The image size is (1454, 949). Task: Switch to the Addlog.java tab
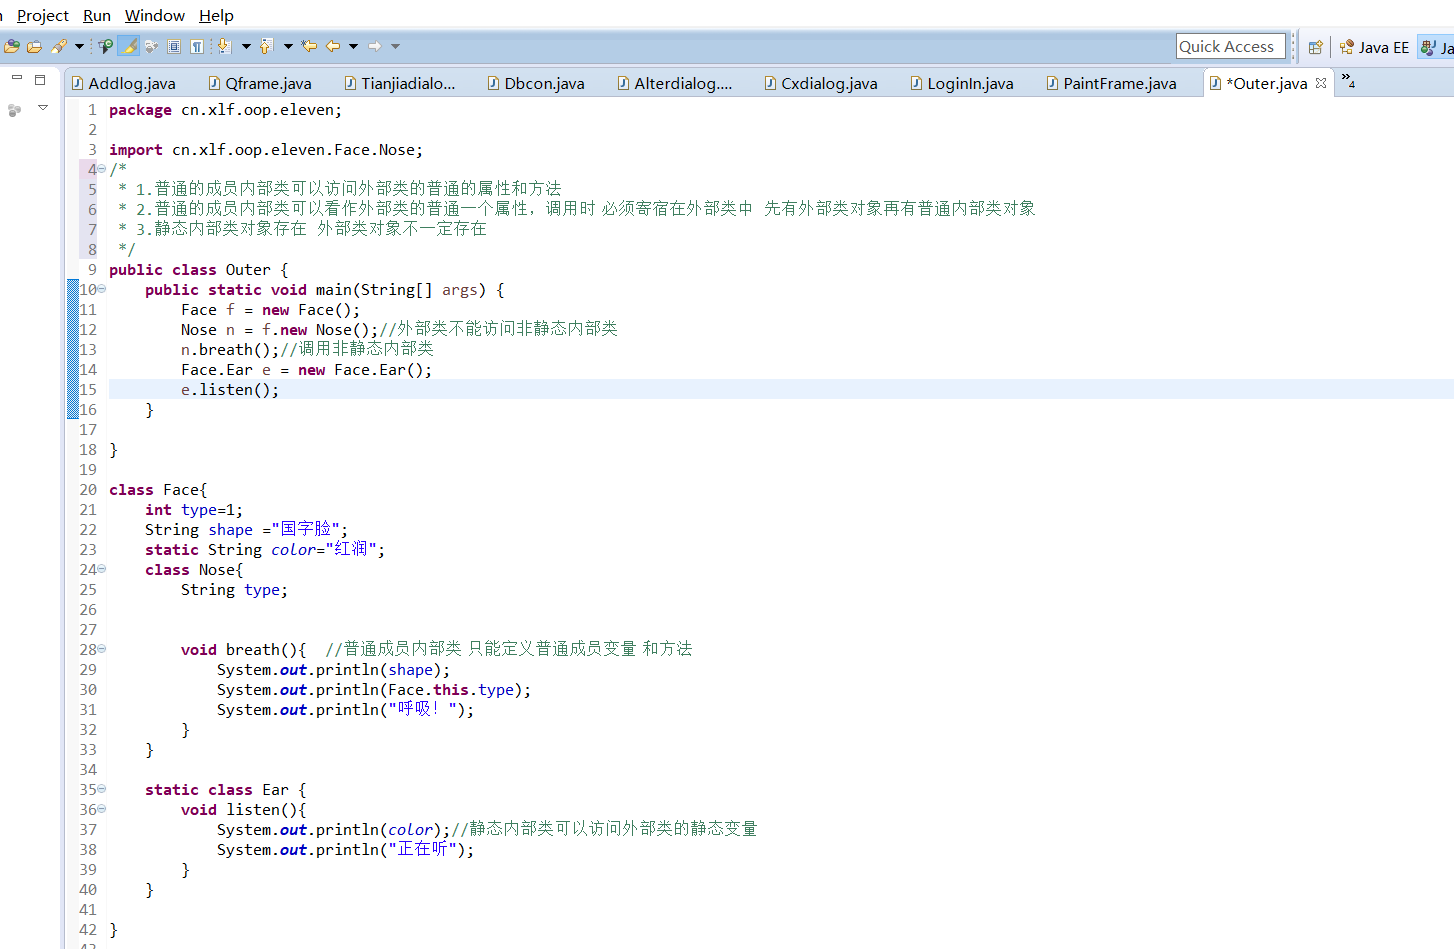pyautogui.click(x=124, y=83)
